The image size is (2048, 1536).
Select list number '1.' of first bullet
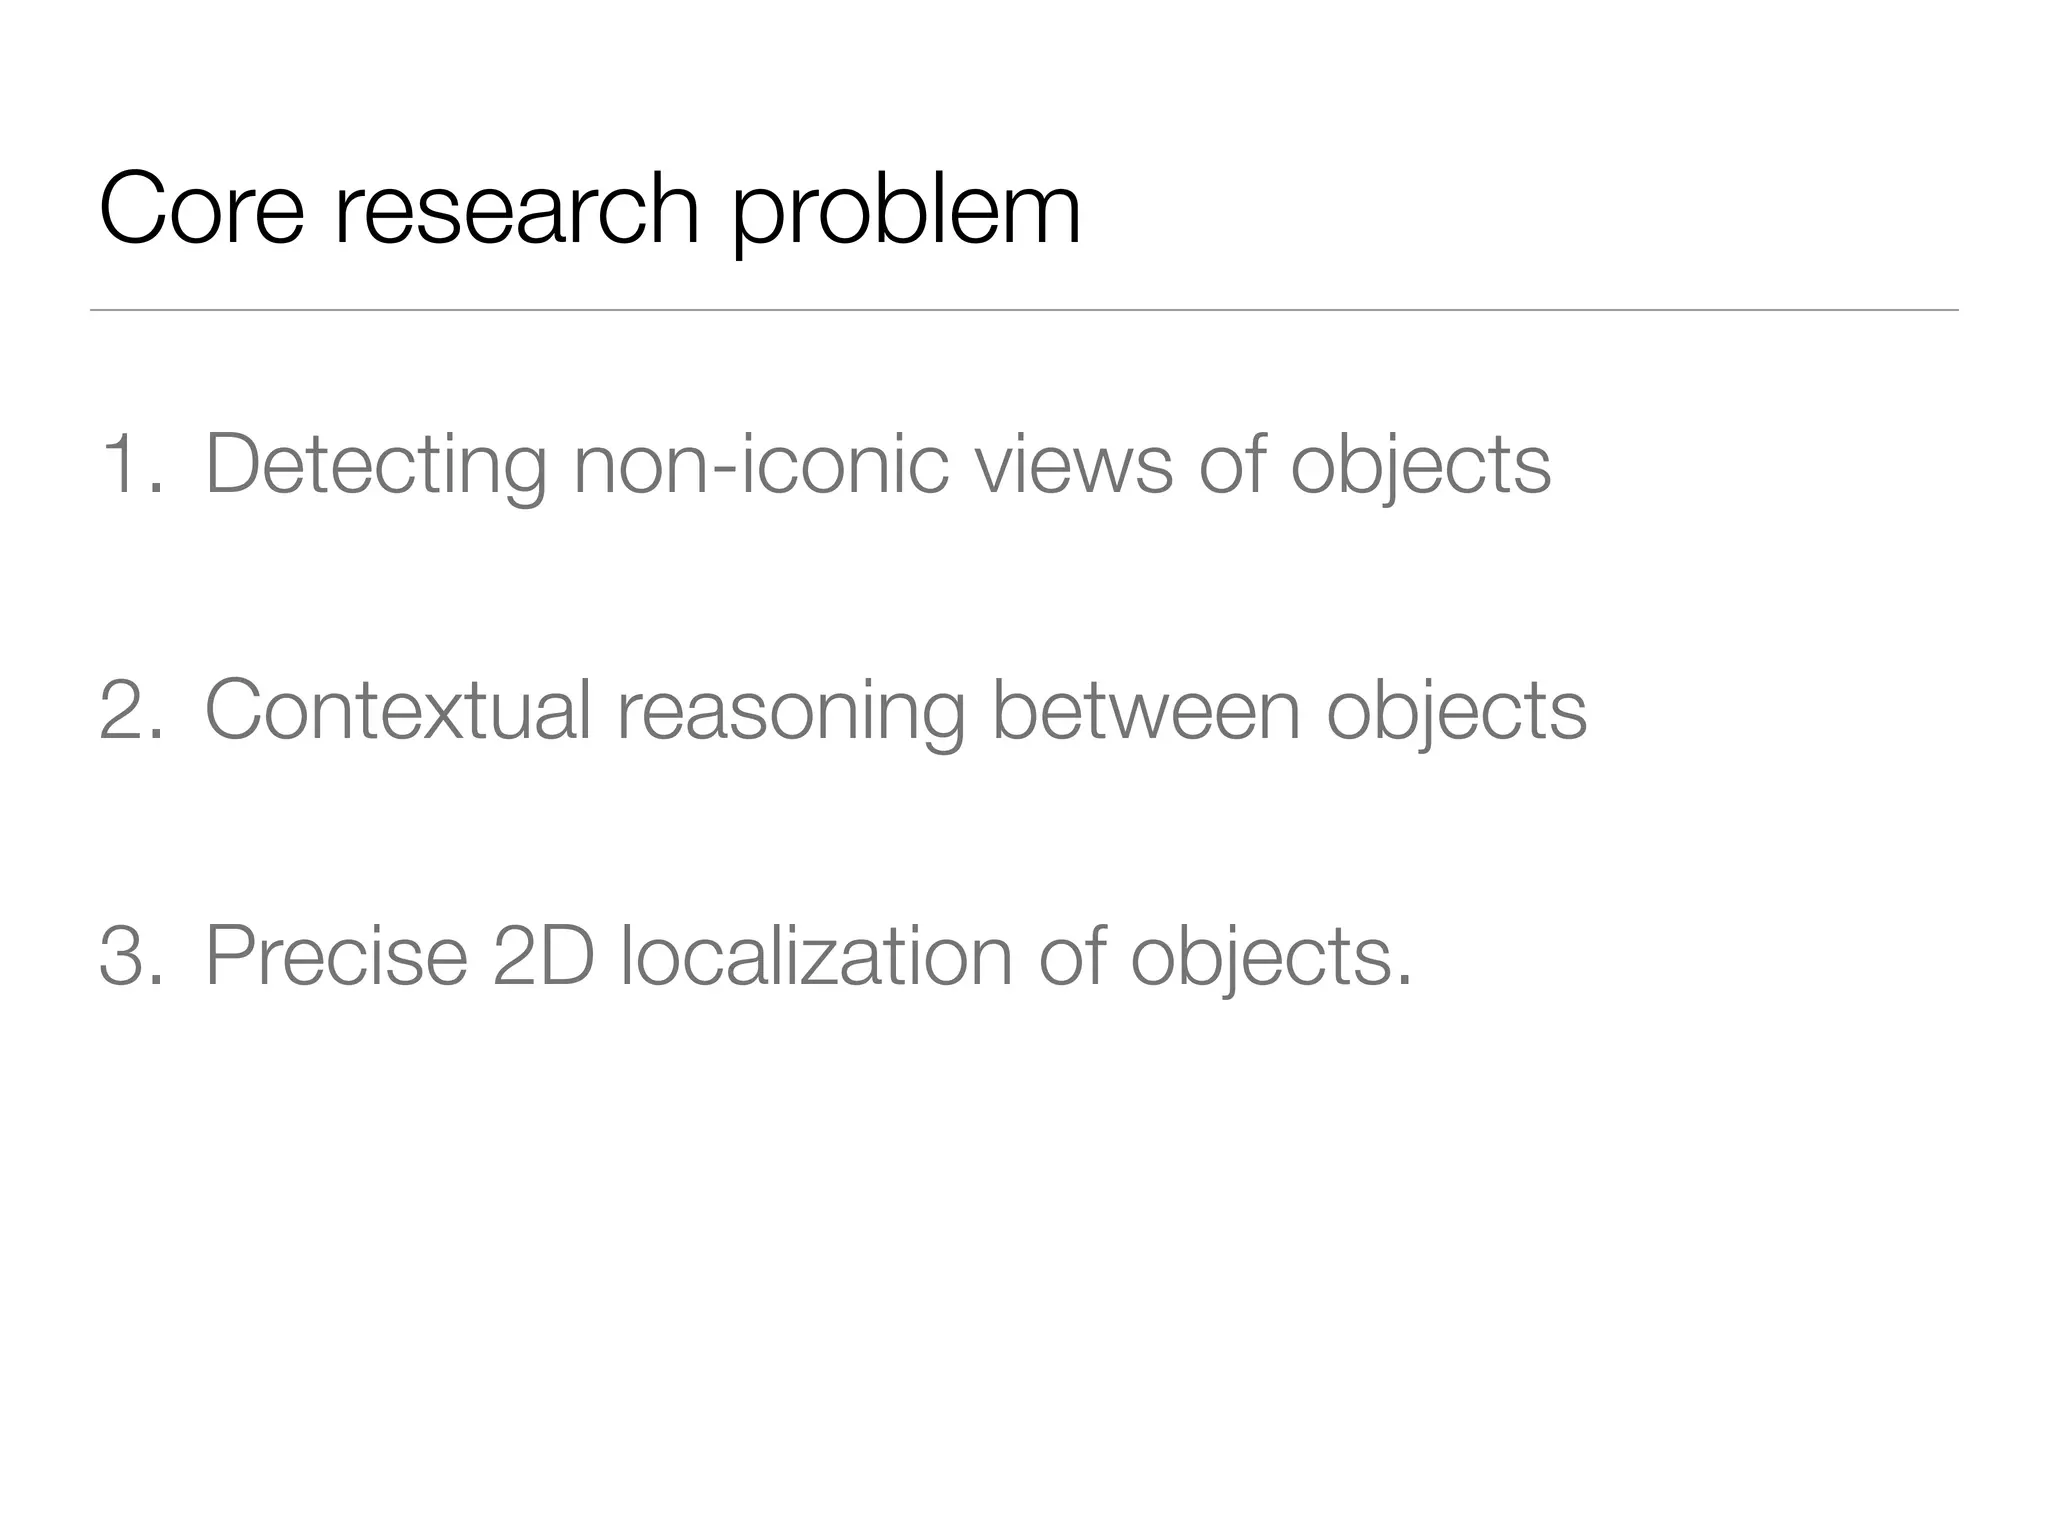click(x=132, y=463)
